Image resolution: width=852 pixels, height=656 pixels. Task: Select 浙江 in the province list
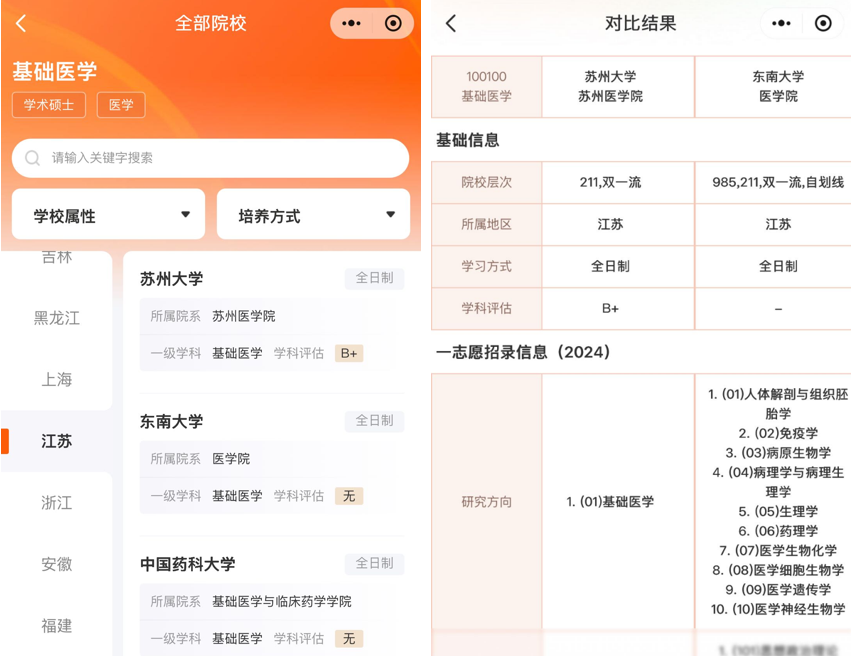57,503
